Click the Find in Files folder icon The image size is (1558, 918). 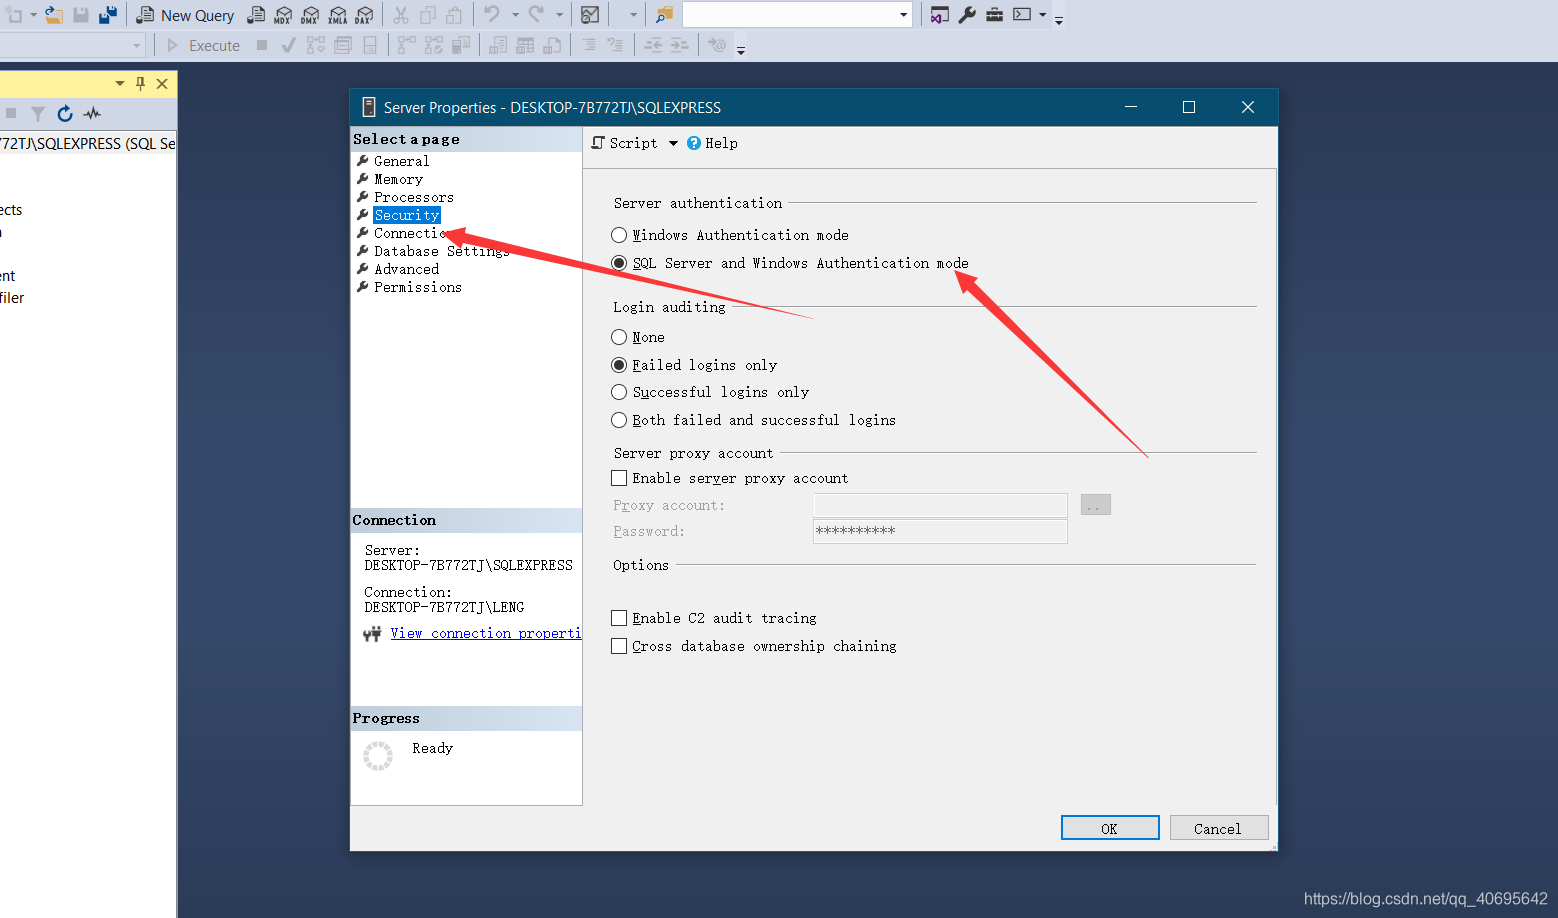tap(664, 15)
